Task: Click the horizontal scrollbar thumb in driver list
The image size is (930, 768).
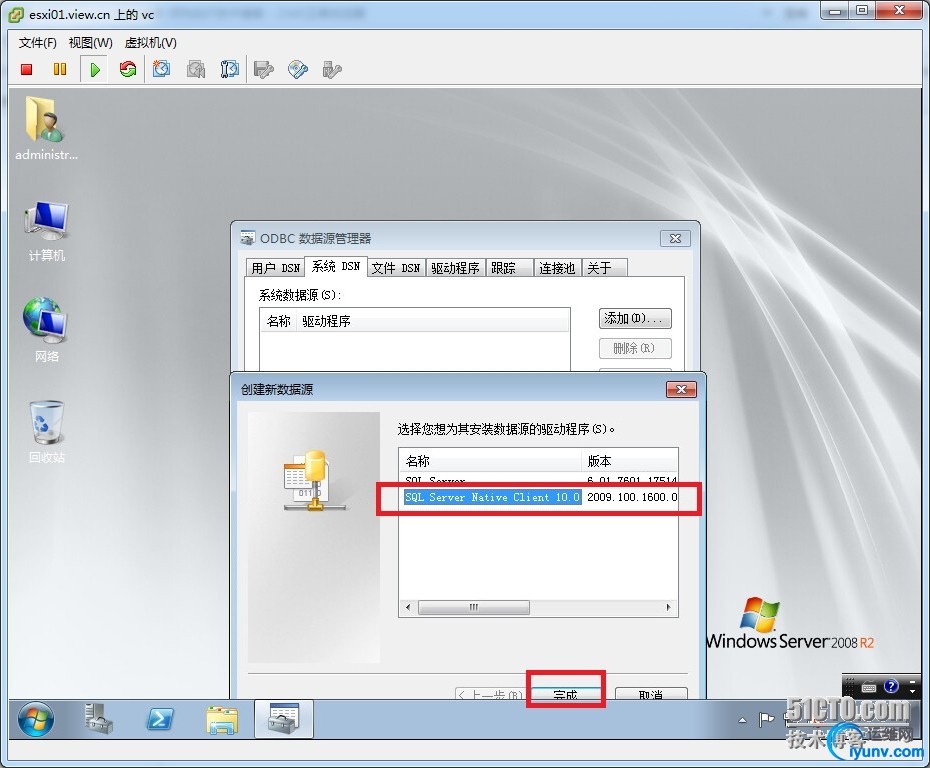Action: pos(473,607)
